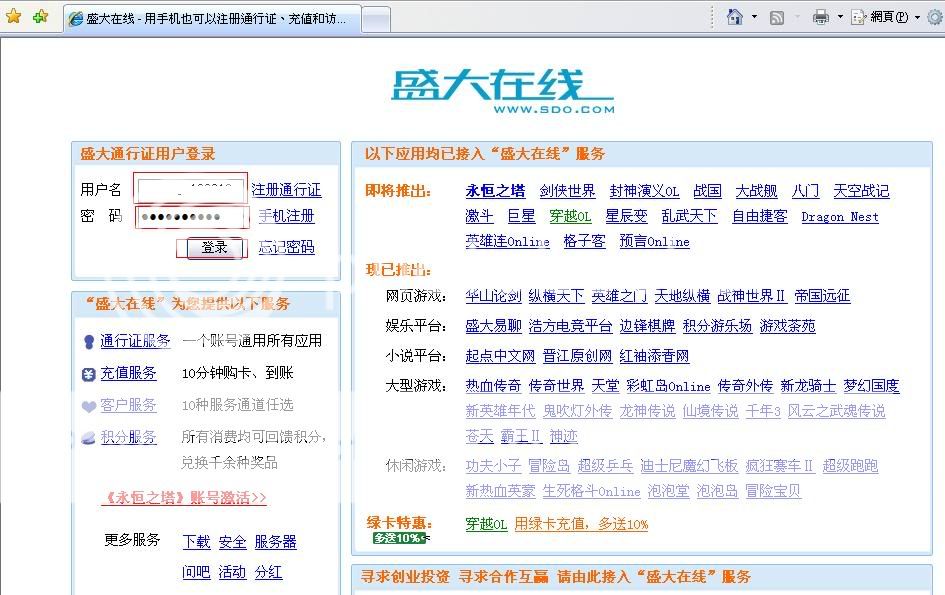Image resolution: width=945 pixels, height=595 pixels.
Task: Click the RSS feeds icon
Action: [x=777, y=17]
